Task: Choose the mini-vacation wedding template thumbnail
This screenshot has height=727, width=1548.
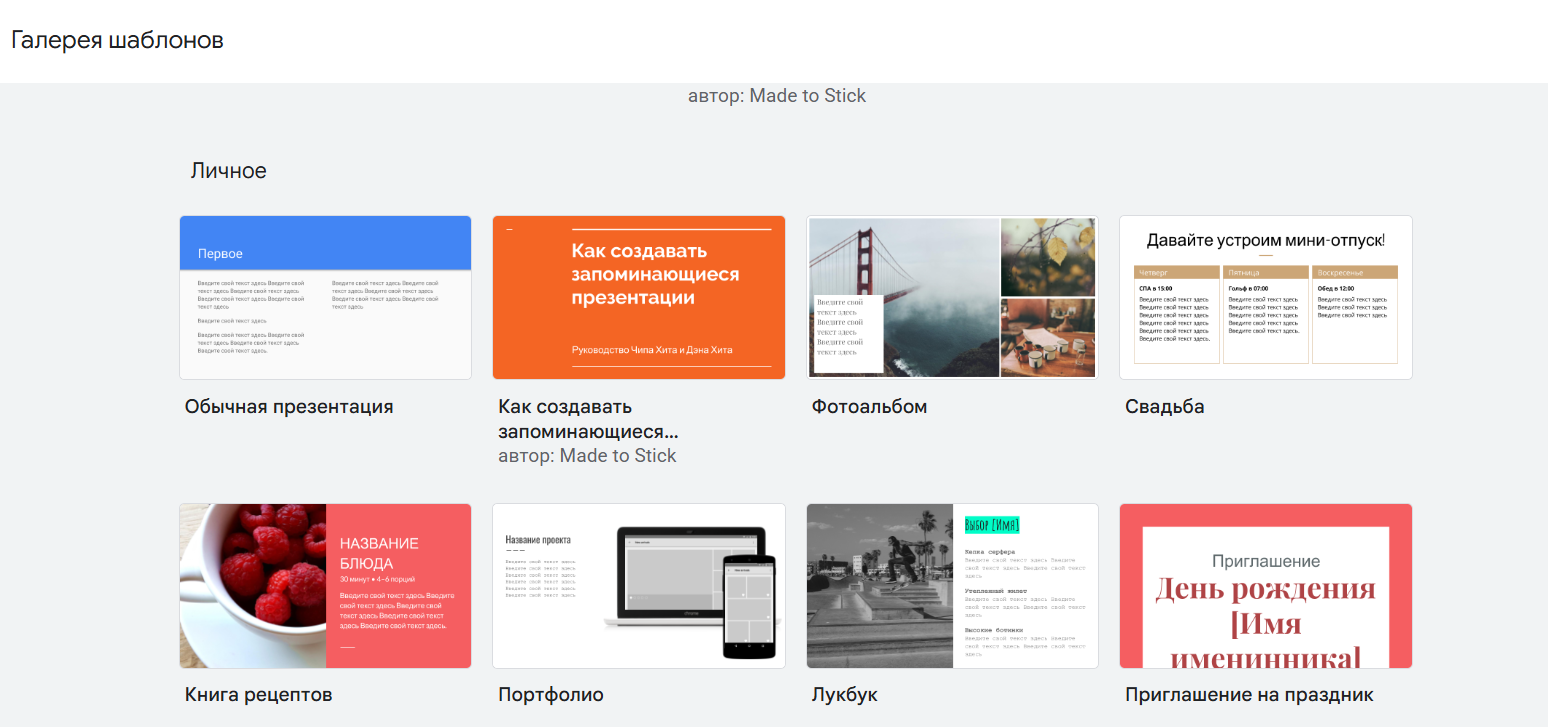Action: tap(1265, 298)
